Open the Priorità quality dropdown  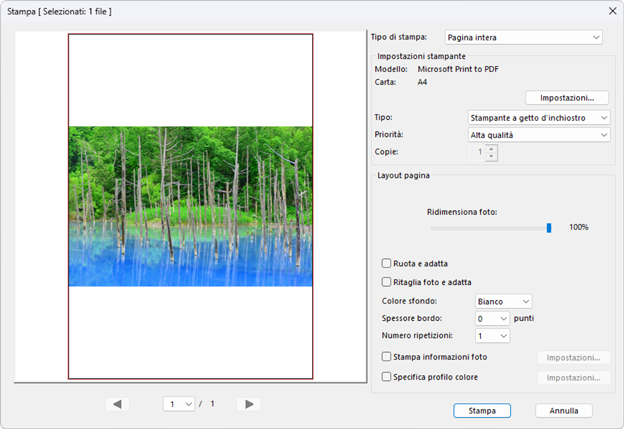[x=539, y=134]
